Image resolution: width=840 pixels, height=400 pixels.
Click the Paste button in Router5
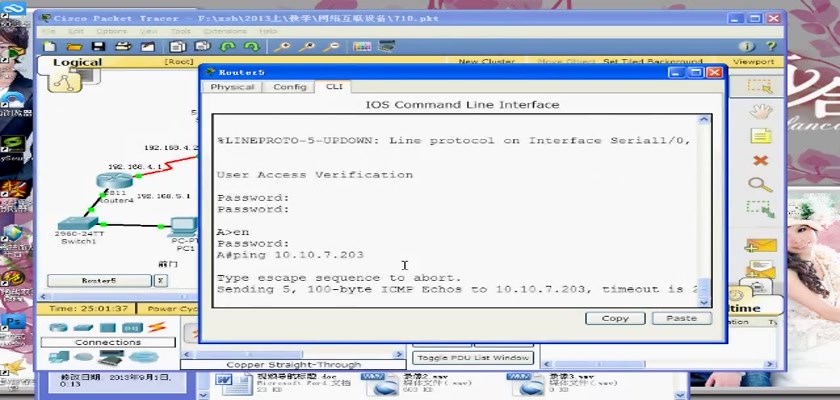681,318
